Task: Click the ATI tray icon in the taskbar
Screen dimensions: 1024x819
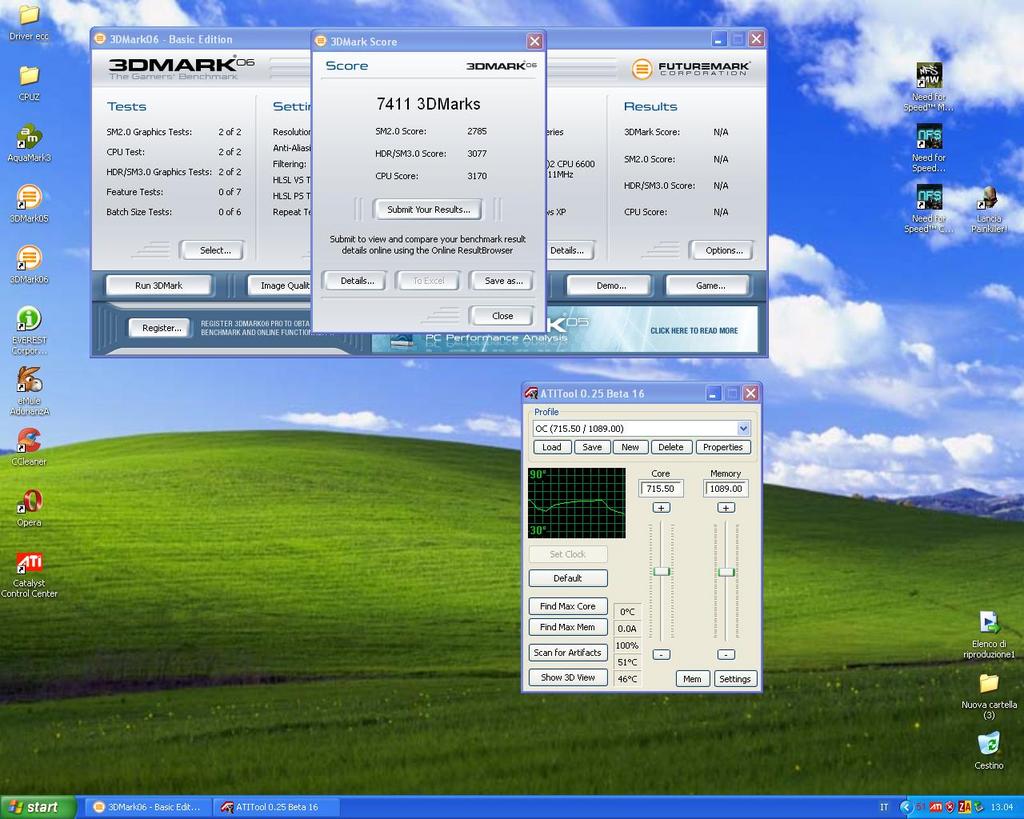Action: click(936, 807)
